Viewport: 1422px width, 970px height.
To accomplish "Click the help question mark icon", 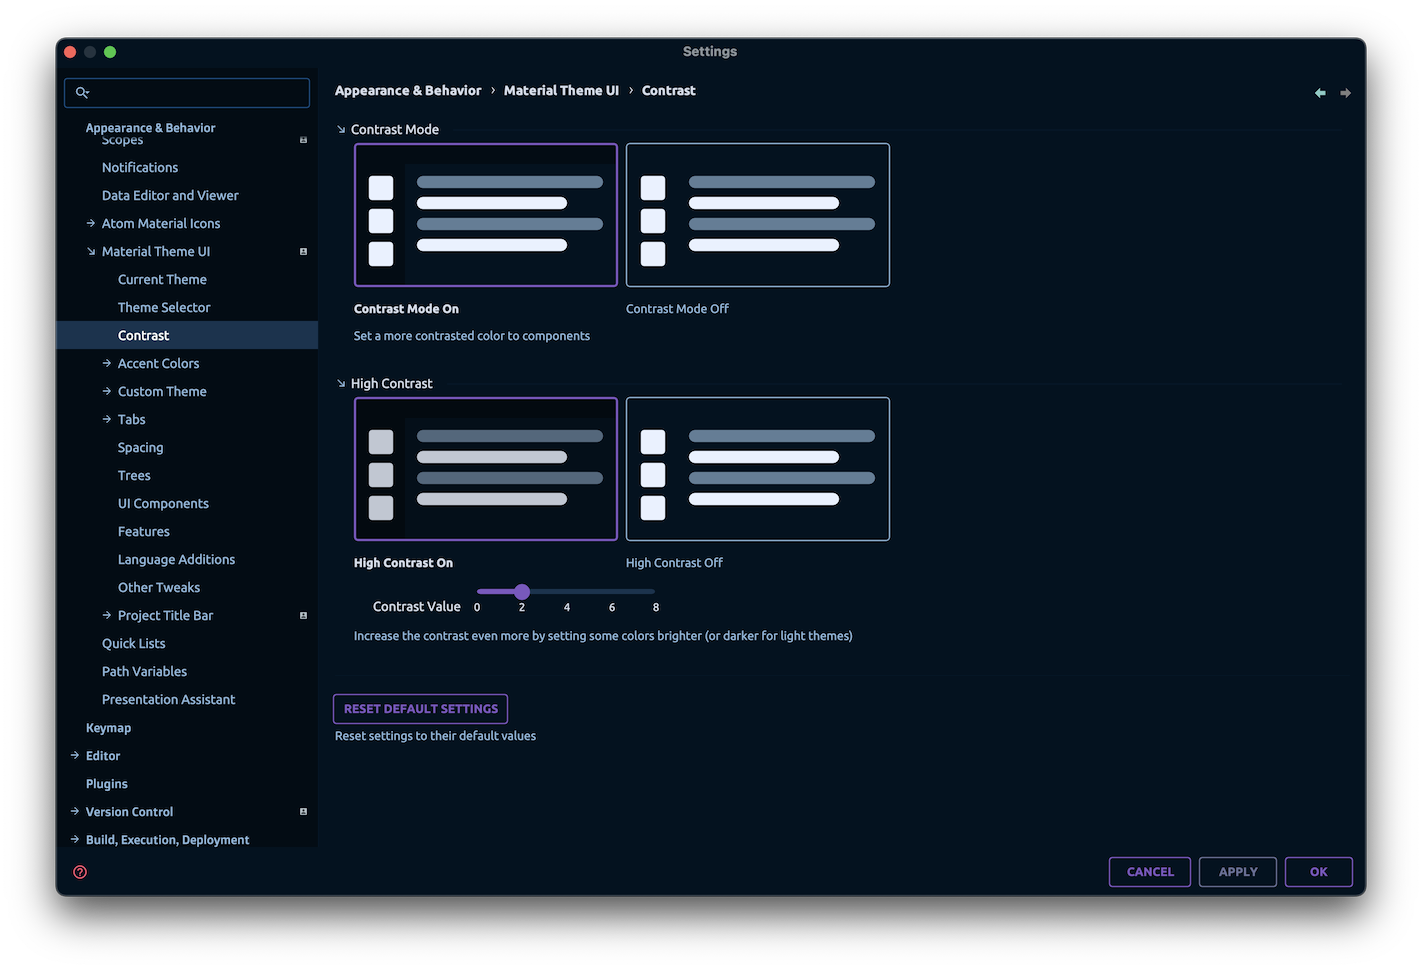I will tap(79, 871).
